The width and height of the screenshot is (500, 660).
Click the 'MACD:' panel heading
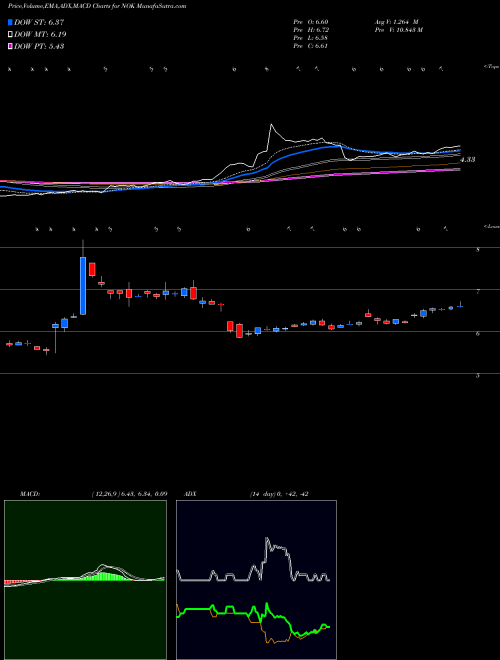[x=29, y=494]
